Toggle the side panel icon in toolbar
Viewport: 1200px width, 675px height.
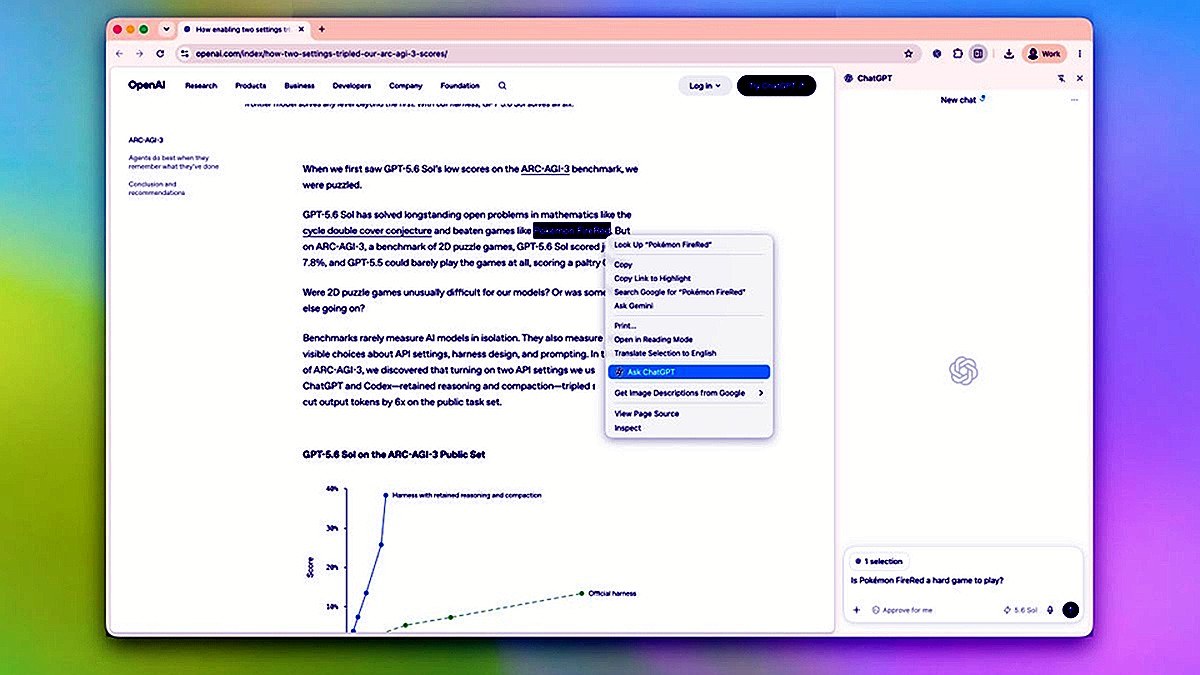pyautogui.click(x=979, y=53)
